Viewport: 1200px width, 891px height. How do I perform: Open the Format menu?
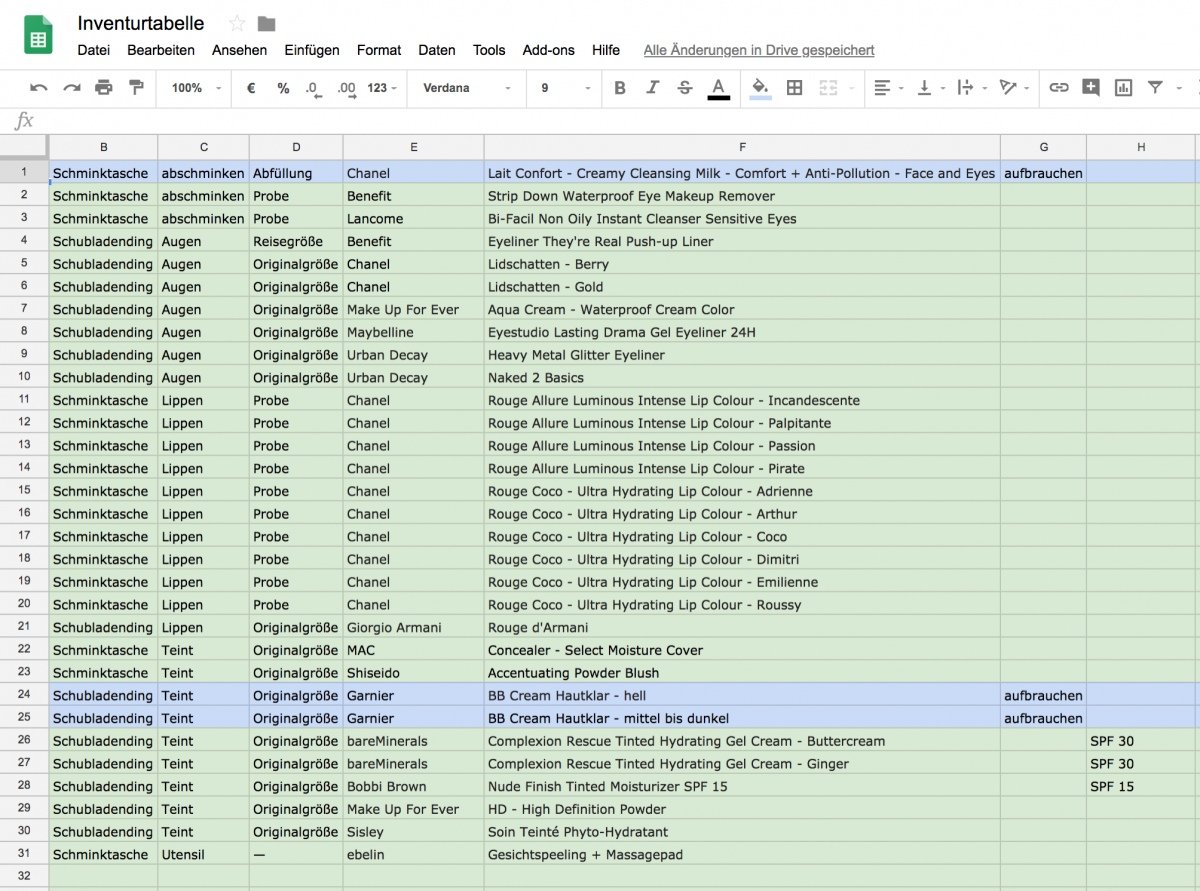click(379, 50)
